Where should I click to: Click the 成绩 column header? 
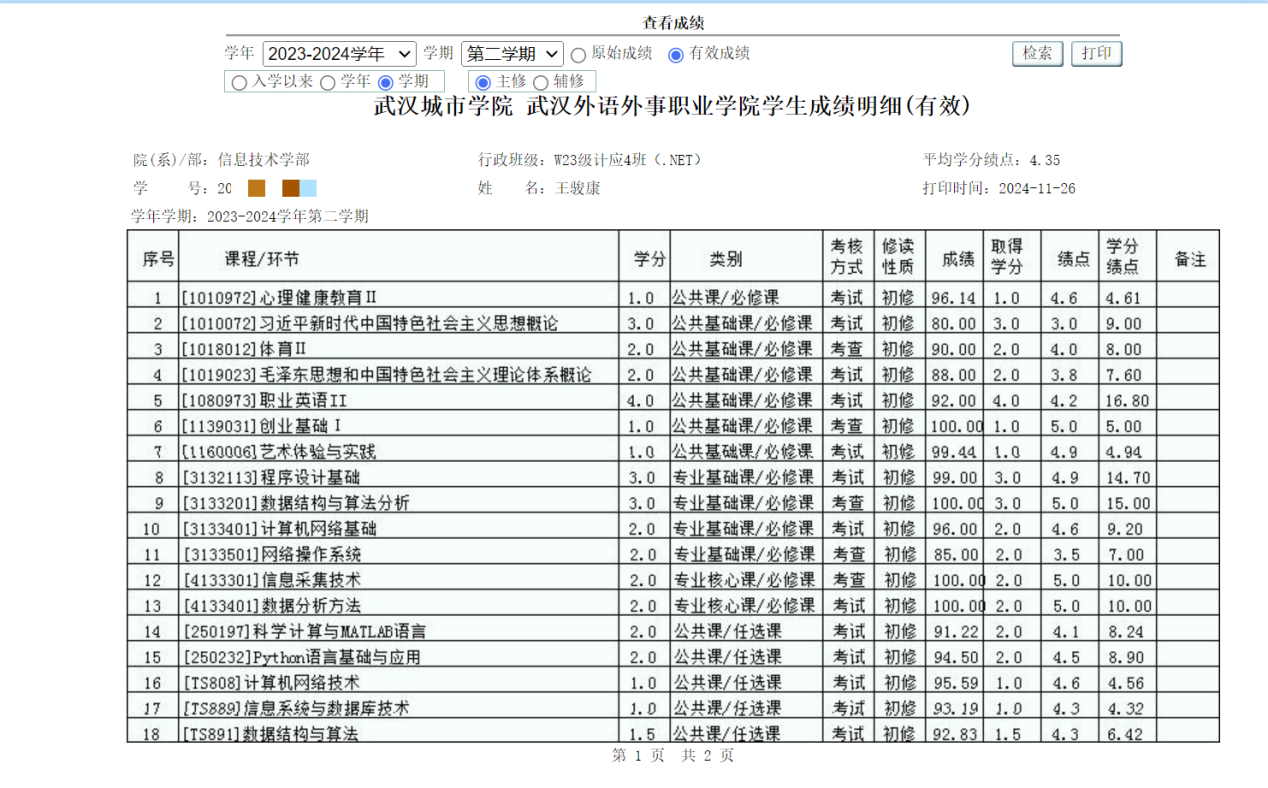click(x=957, y=259)
